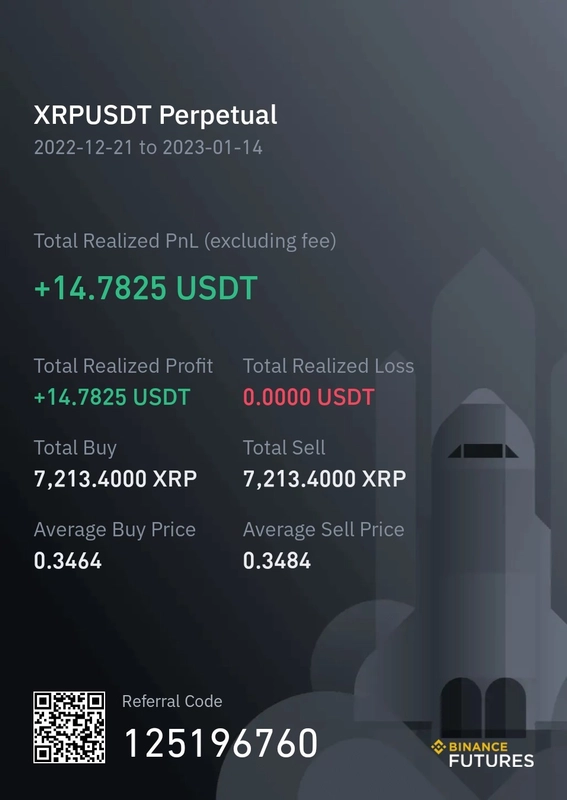Click the Total Buy label
Screen dimensions: 567x800
75,448
